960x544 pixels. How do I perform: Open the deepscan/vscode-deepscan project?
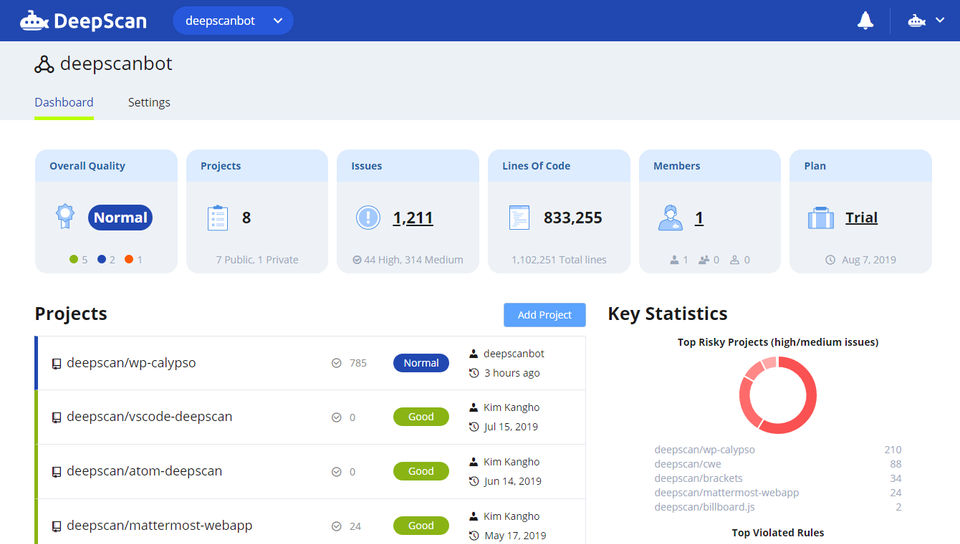[149, 417]
